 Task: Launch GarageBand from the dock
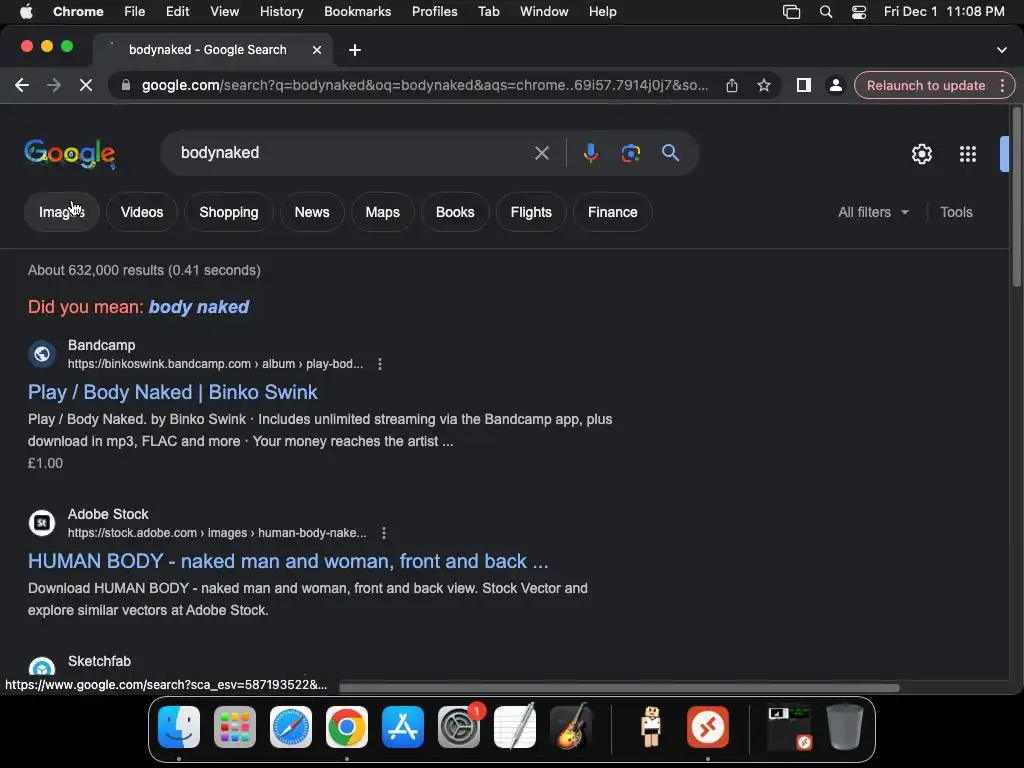click(x=571, y=727)
